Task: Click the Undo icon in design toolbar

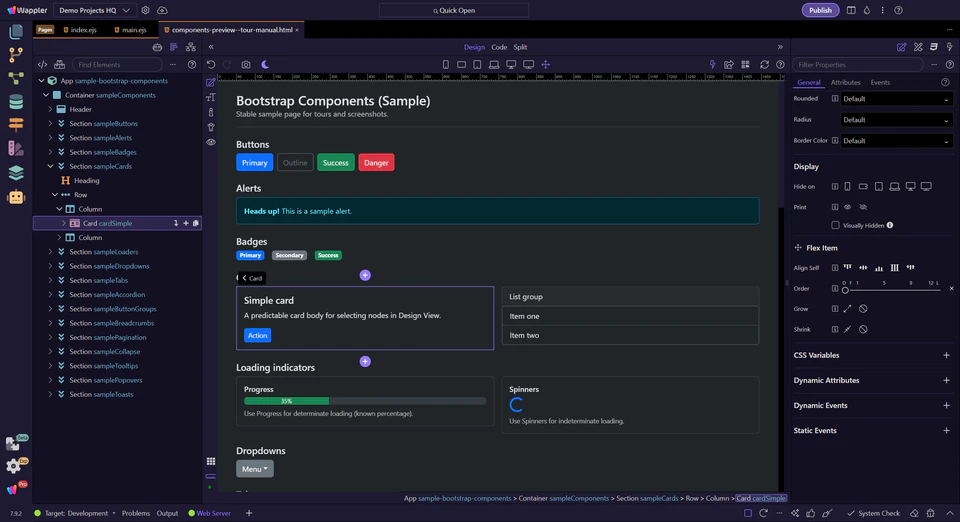Action: click(x=211, y=64)
